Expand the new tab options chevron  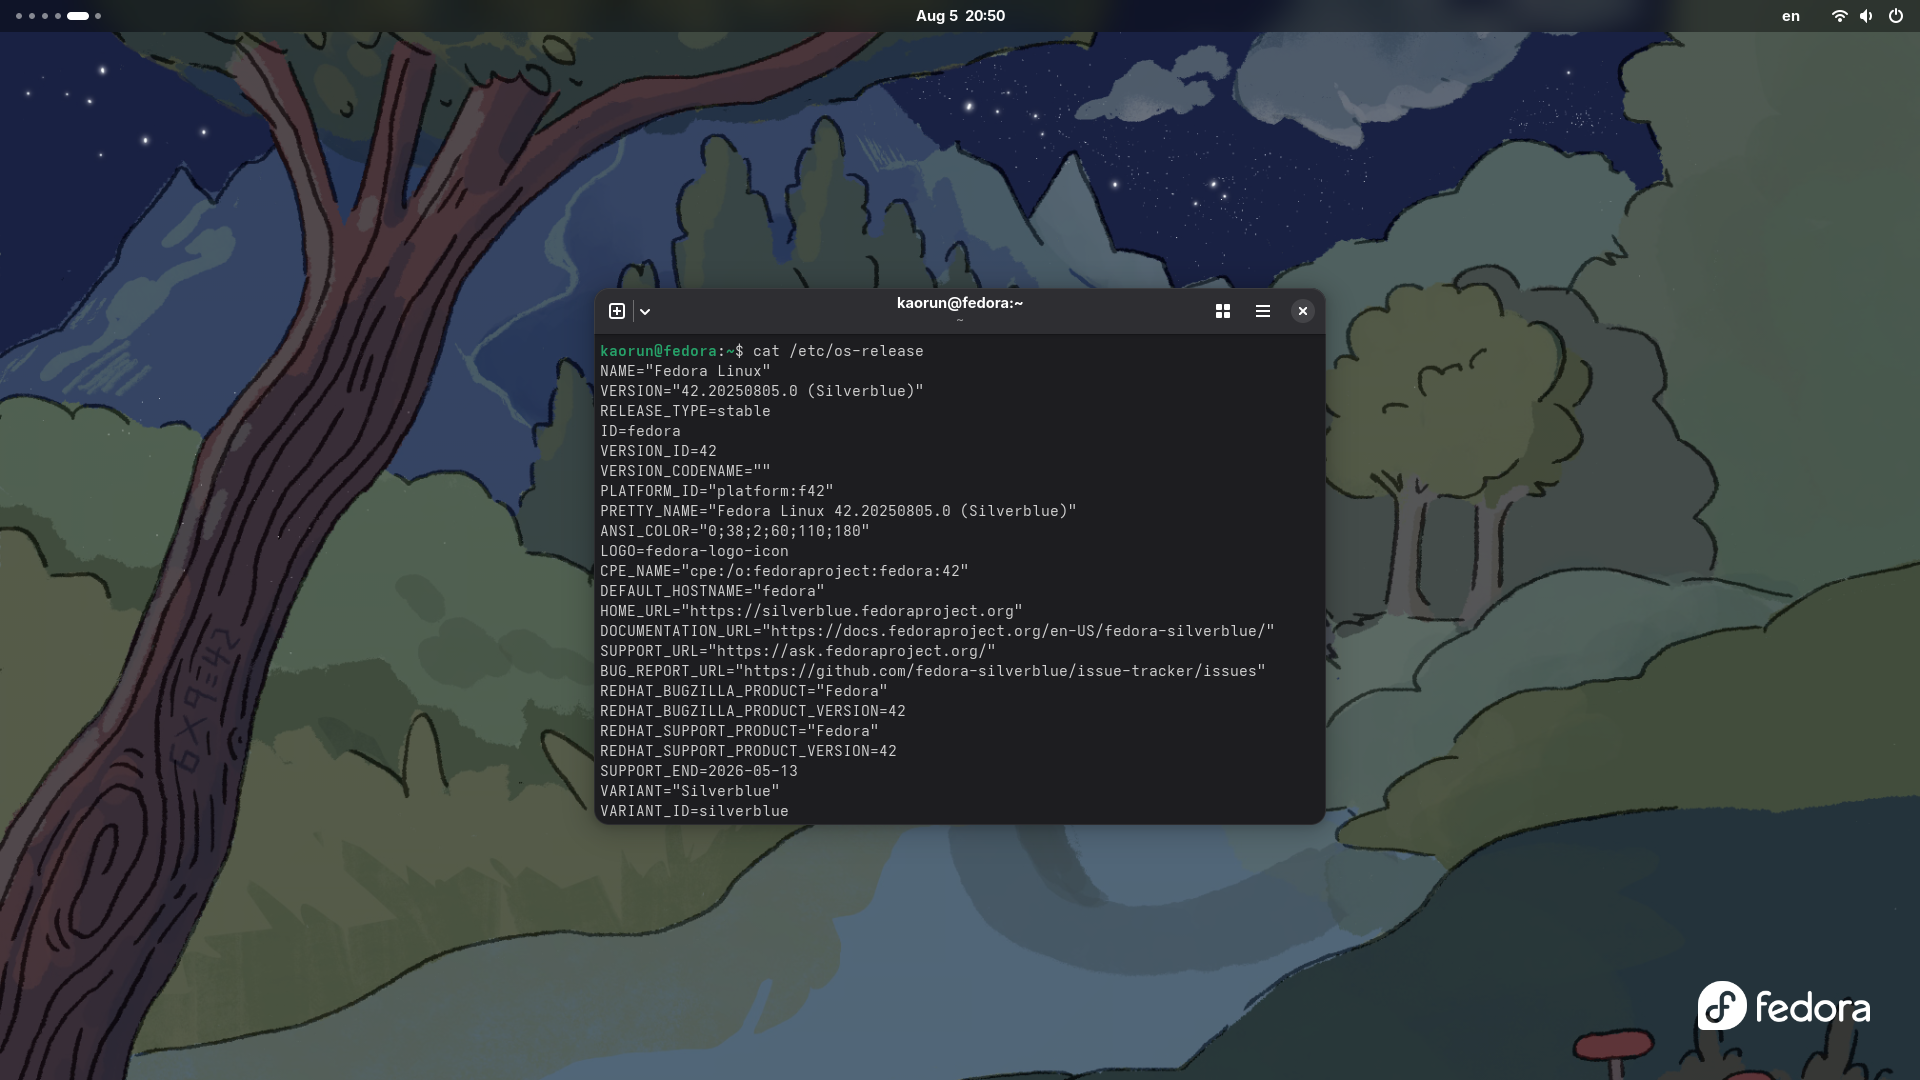click(x=645, y=312)
